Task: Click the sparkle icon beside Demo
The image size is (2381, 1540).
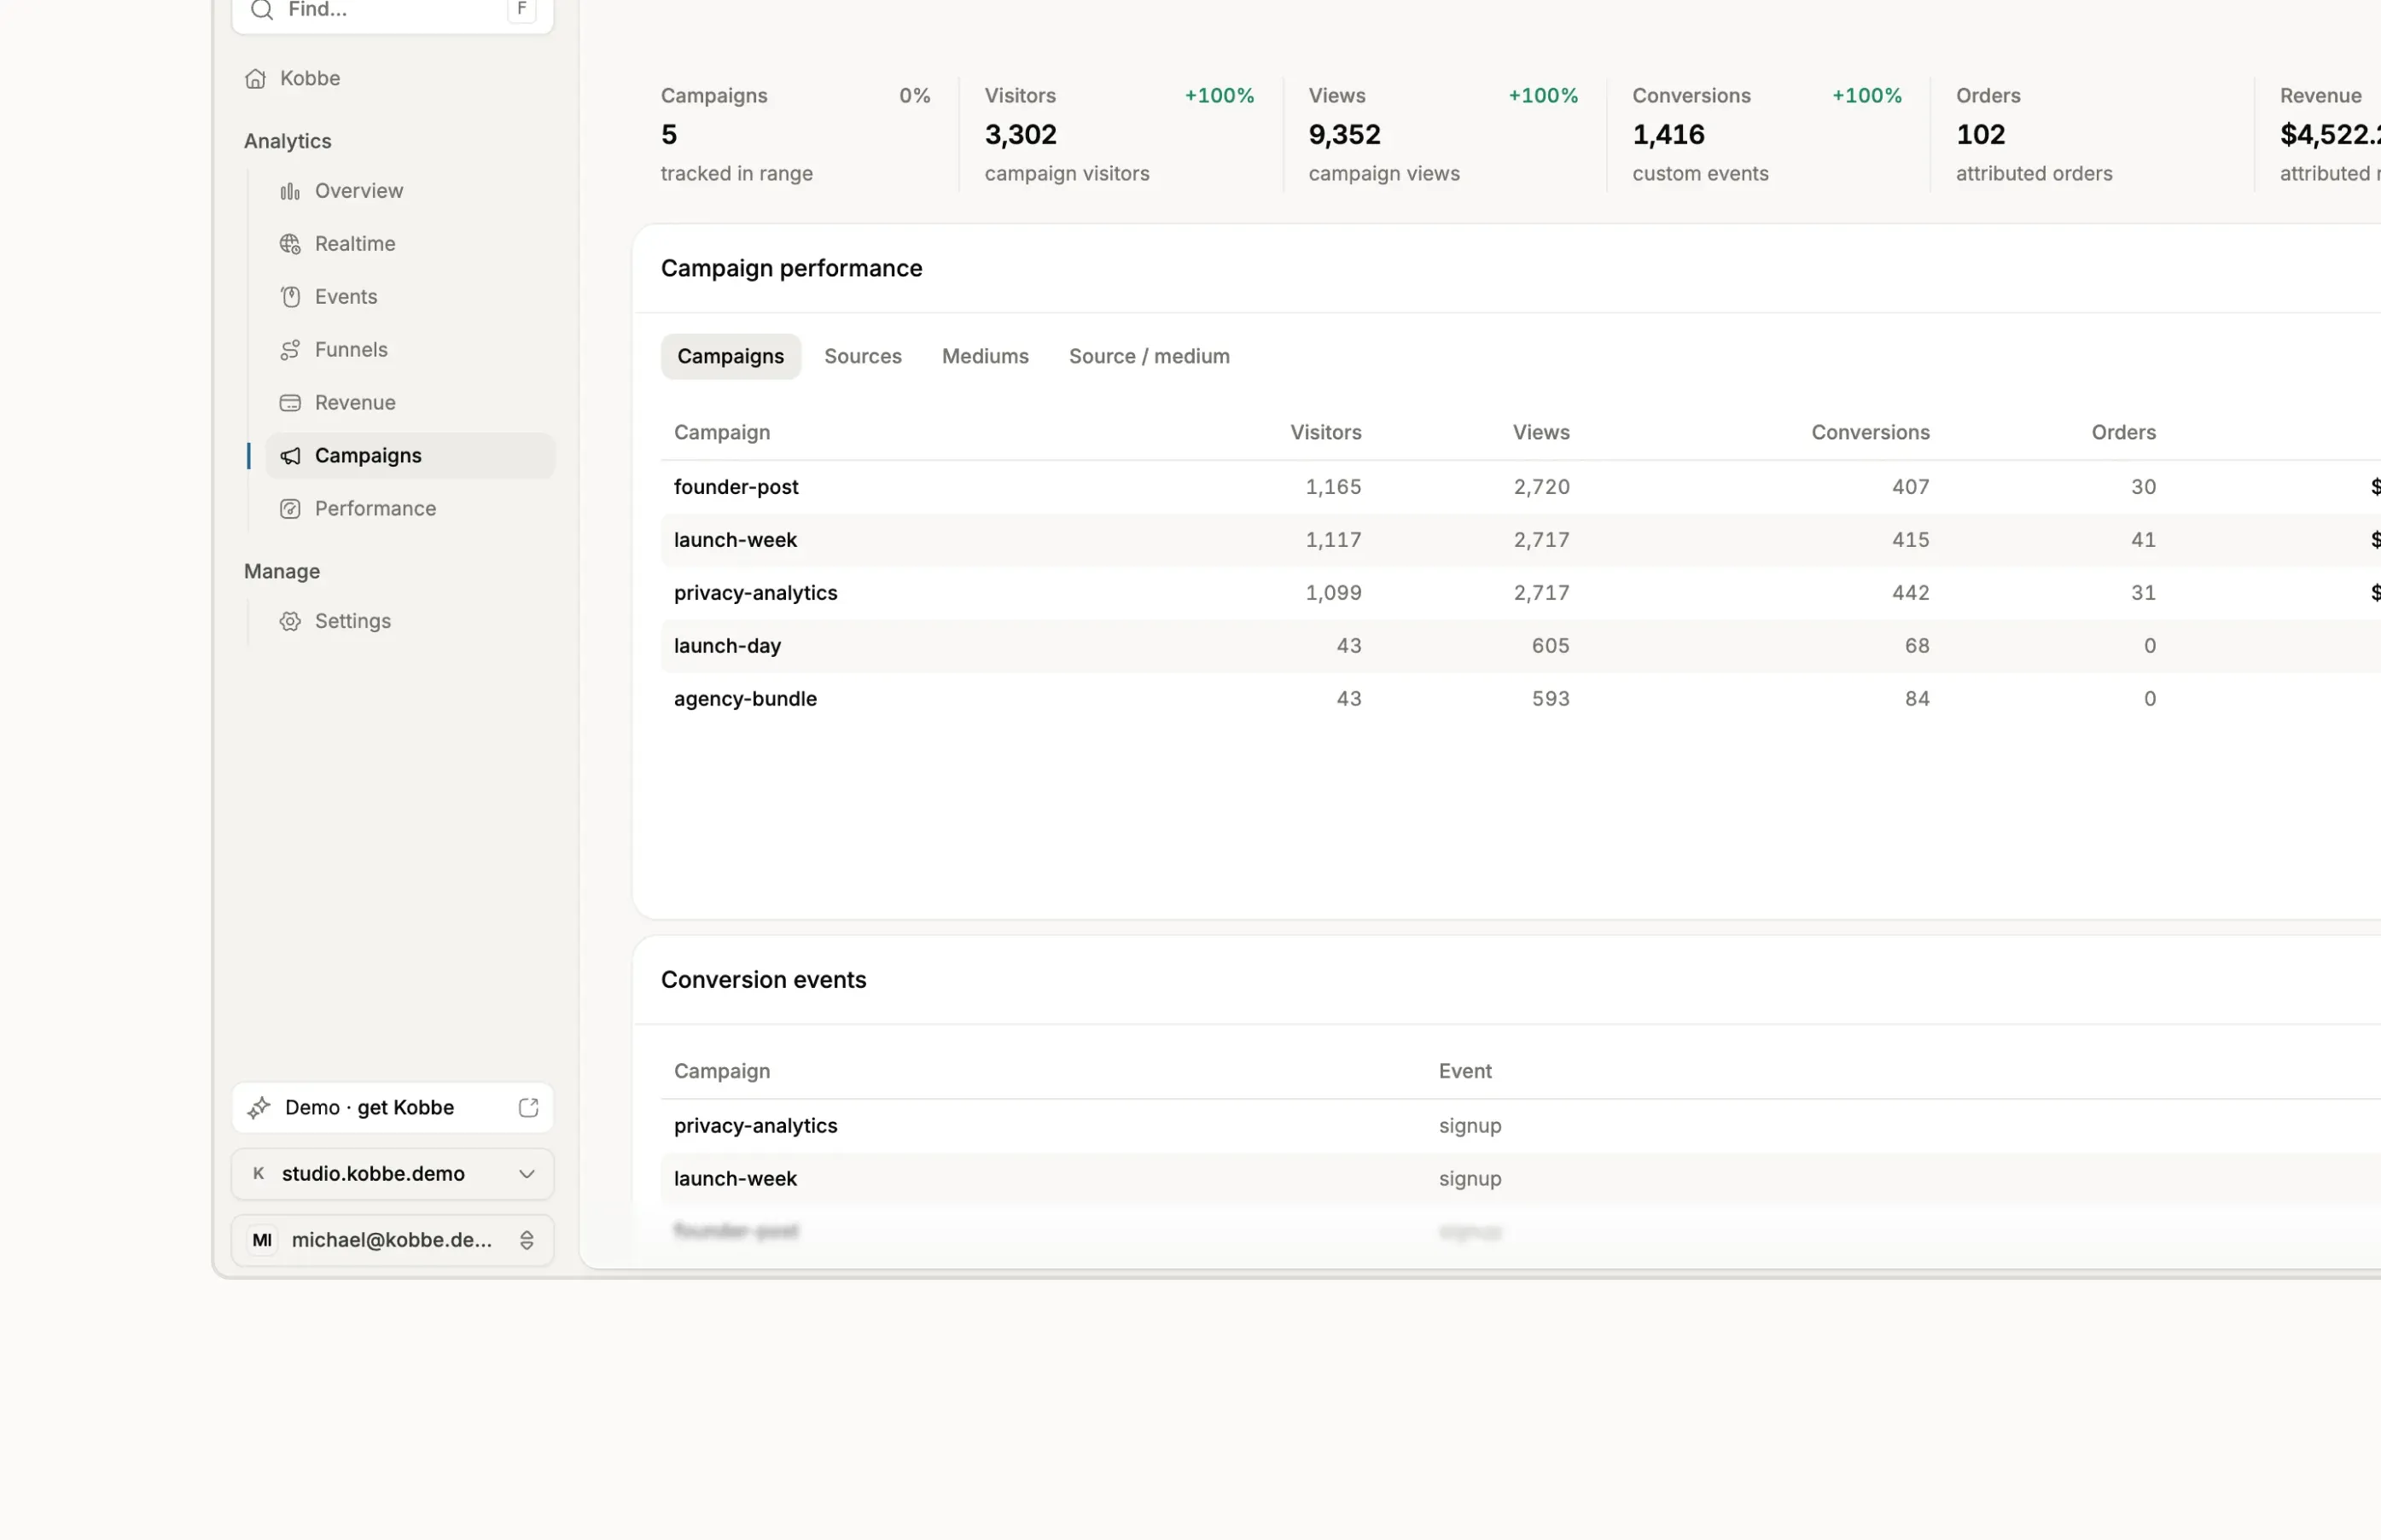Action: [x=259, y=1107]
